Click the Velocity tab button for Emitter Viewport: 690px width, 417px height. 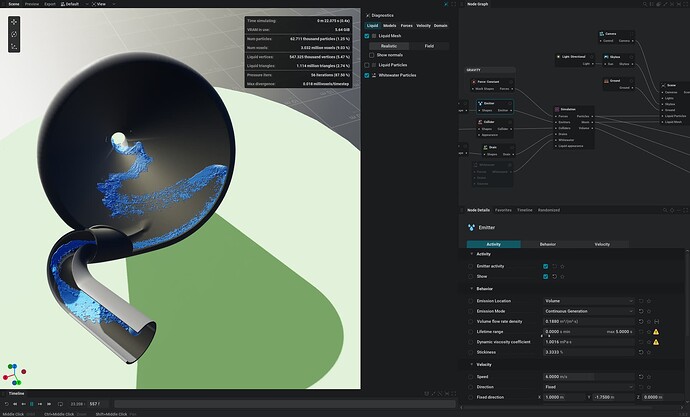603,243
